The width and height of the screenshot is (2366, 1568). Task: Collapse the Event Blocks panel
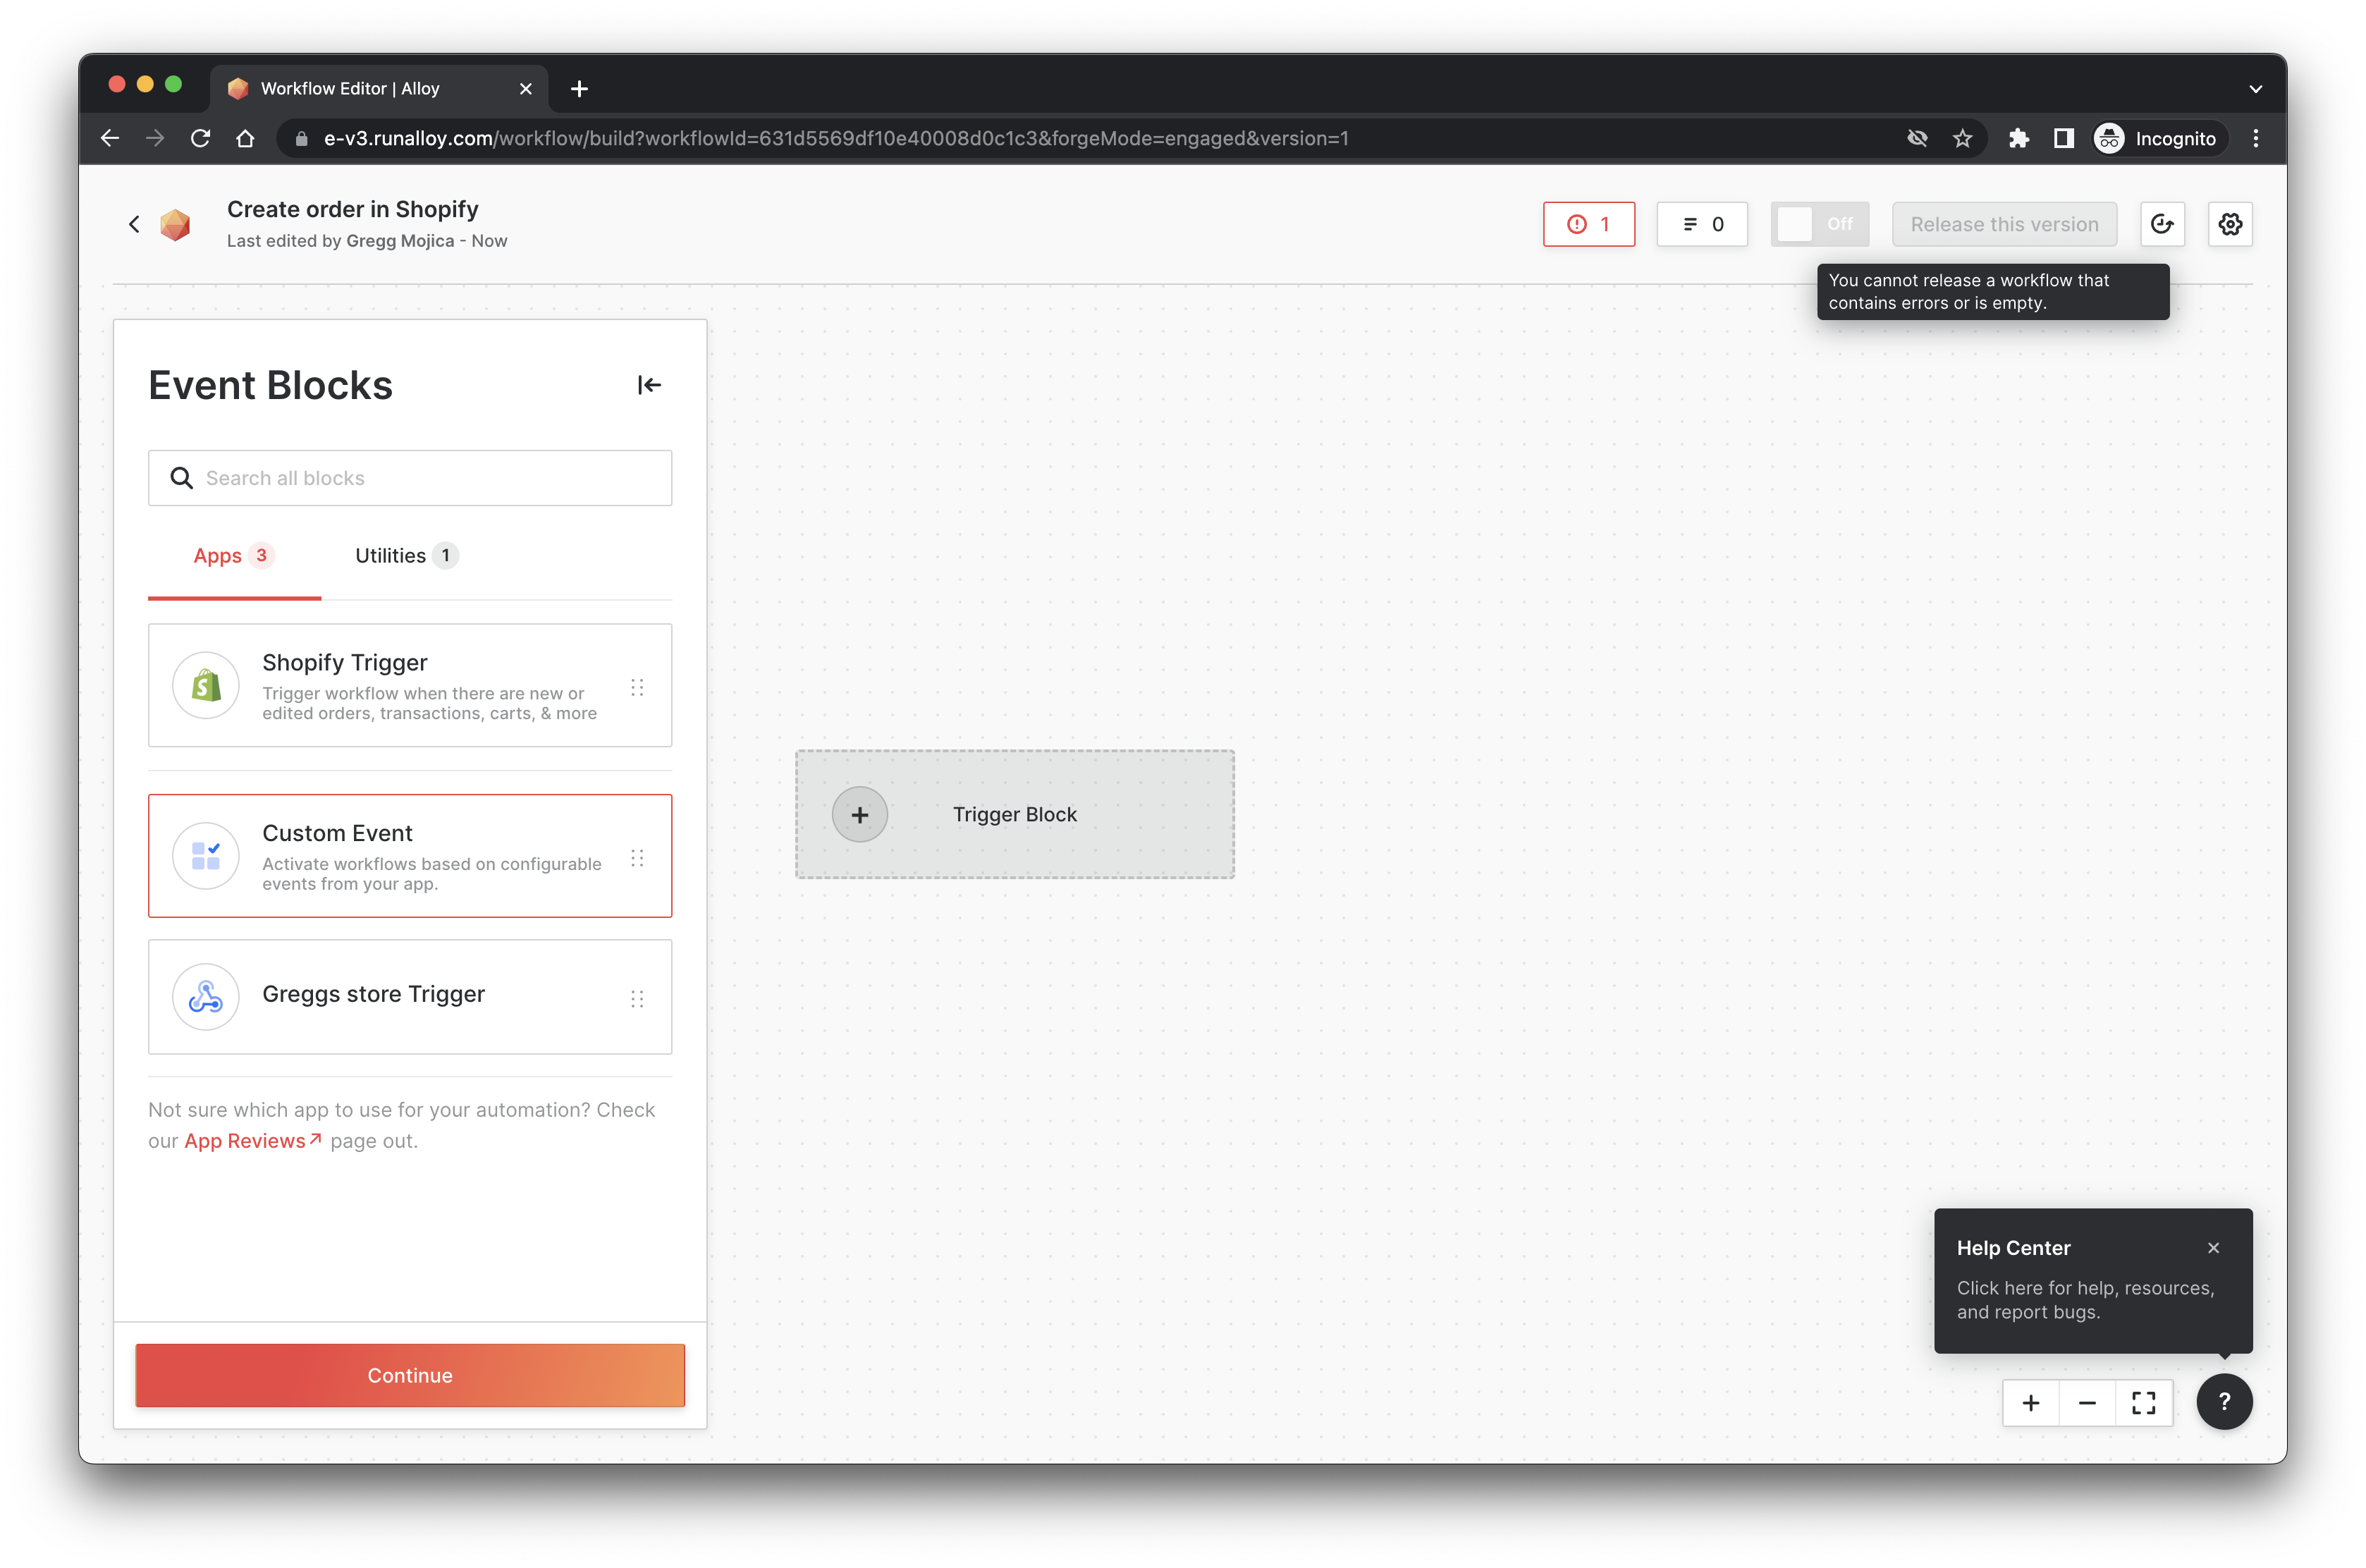click(649, 385)
